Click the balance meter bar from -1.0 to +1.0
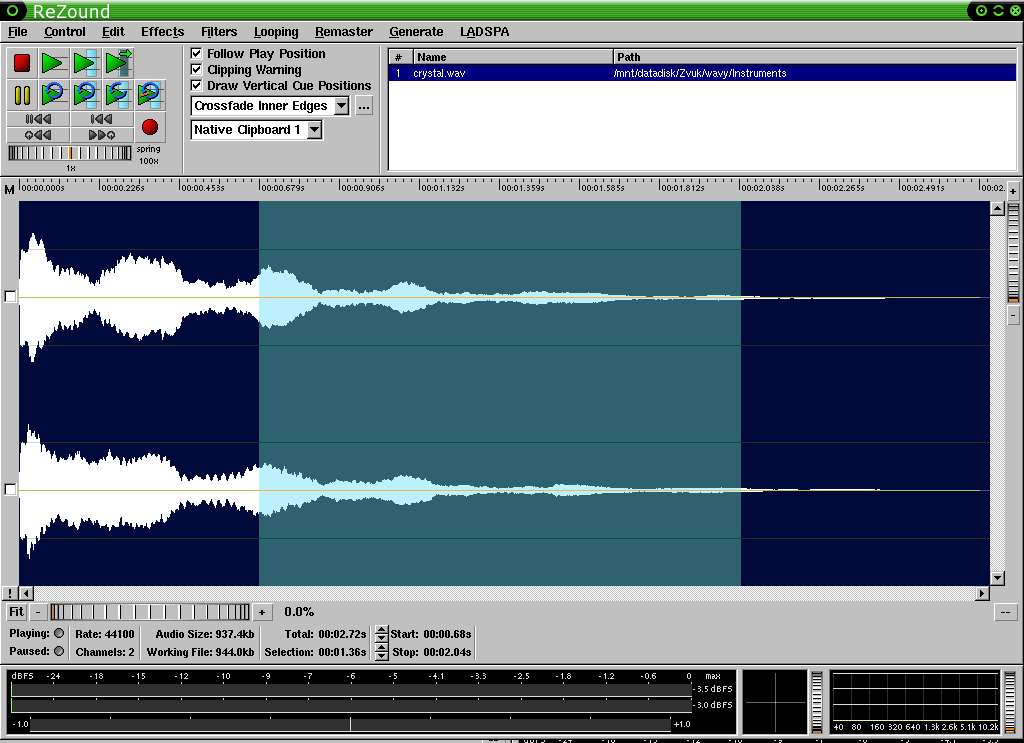Image resolution: width=1024 pixels, height=743 pixels. click(351, 723)
